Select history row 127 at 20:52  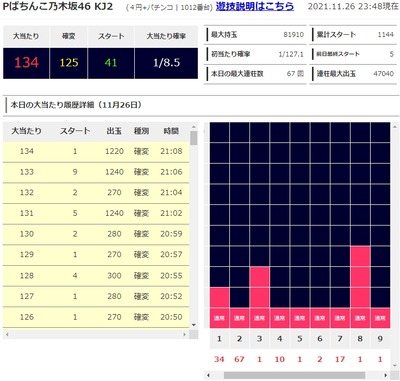pos(96,297)
